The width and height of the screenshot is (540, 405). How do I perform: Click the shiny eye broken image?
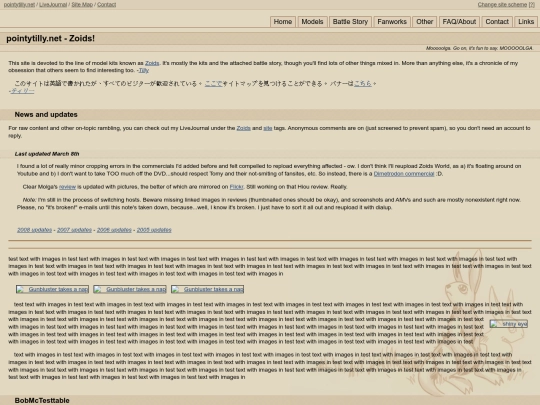tap(509, 324)
